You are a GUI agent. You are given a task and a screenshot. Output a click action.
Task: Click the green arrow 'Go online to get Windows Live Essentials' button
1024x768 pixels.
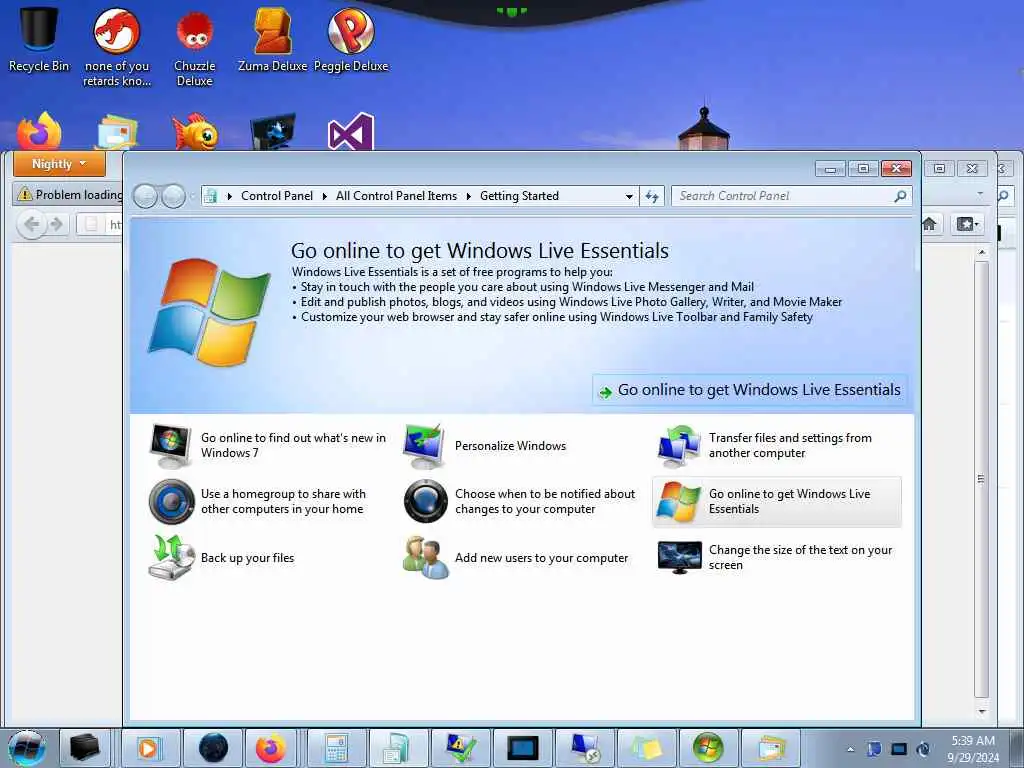tap(750, 390)
